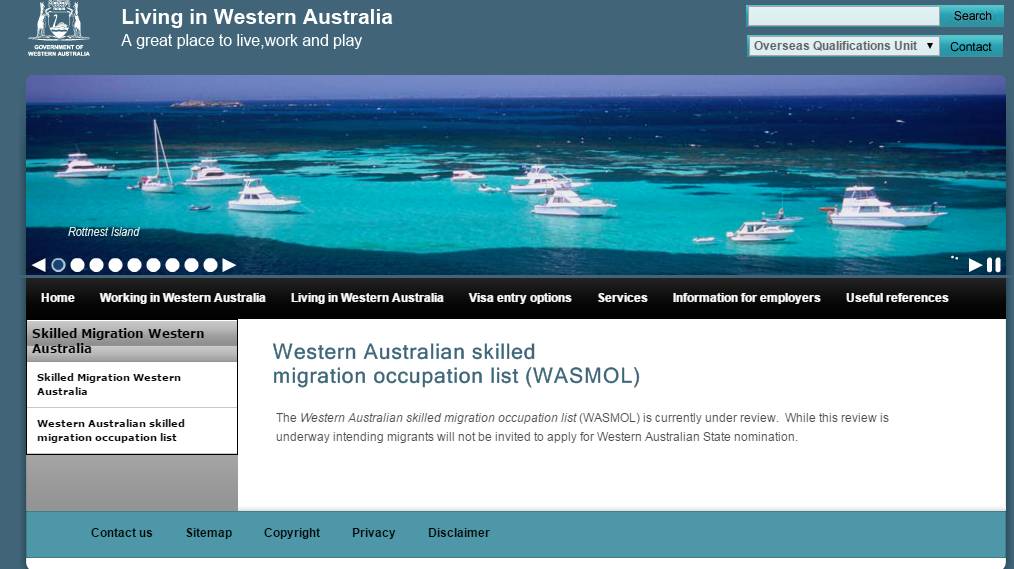Select the first slideshow dot indicator
The width and height of the screenshot is (1014, 569).
[x=58, y=265]
